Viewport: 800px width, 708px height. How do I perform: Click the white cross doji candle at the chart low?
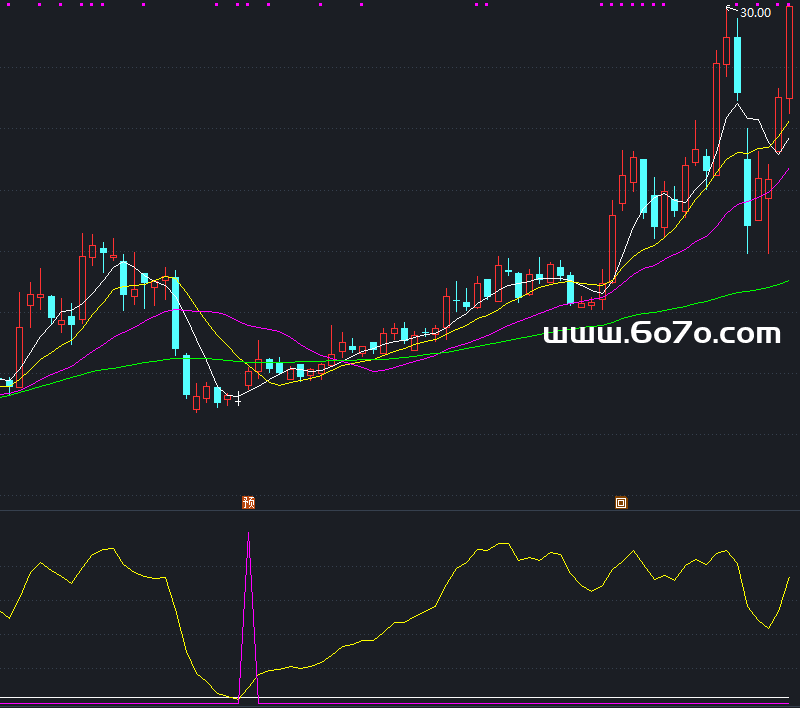[238, 399]
